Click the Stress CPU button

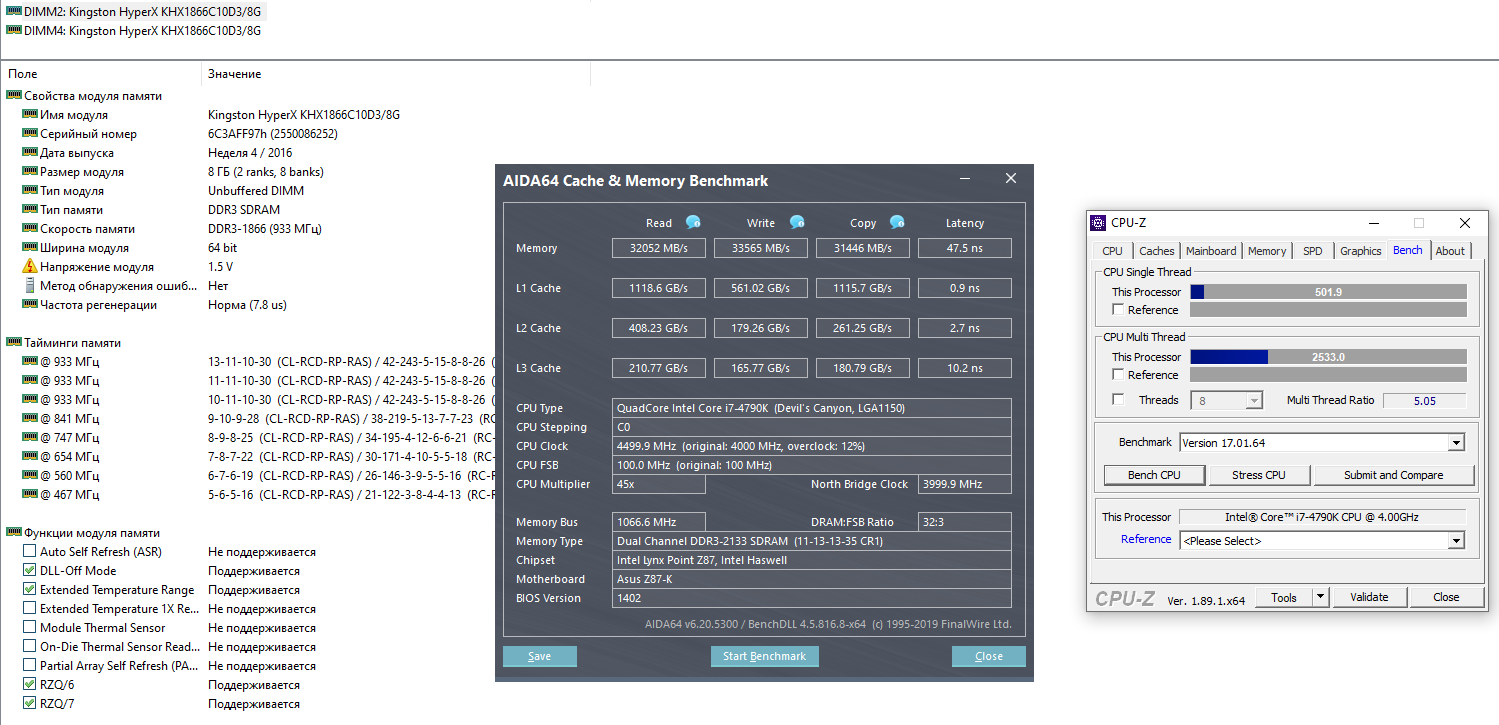1260,475
